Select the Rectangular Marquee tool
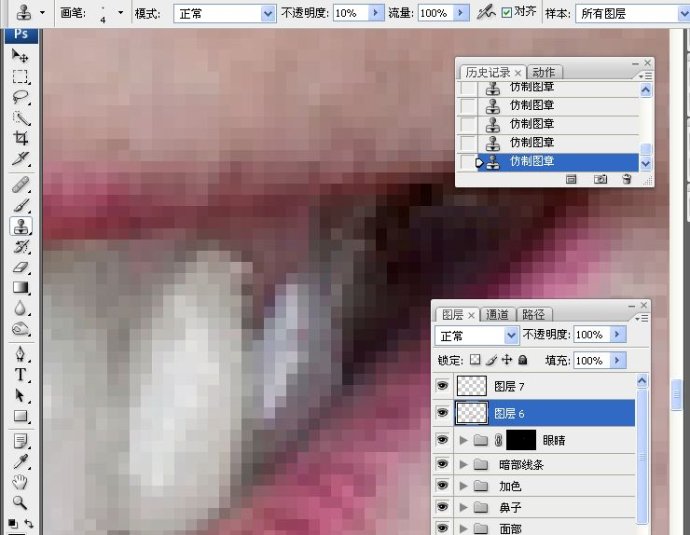Image resolution: width=690 pixels, height=535 pixels. [20, 77]
